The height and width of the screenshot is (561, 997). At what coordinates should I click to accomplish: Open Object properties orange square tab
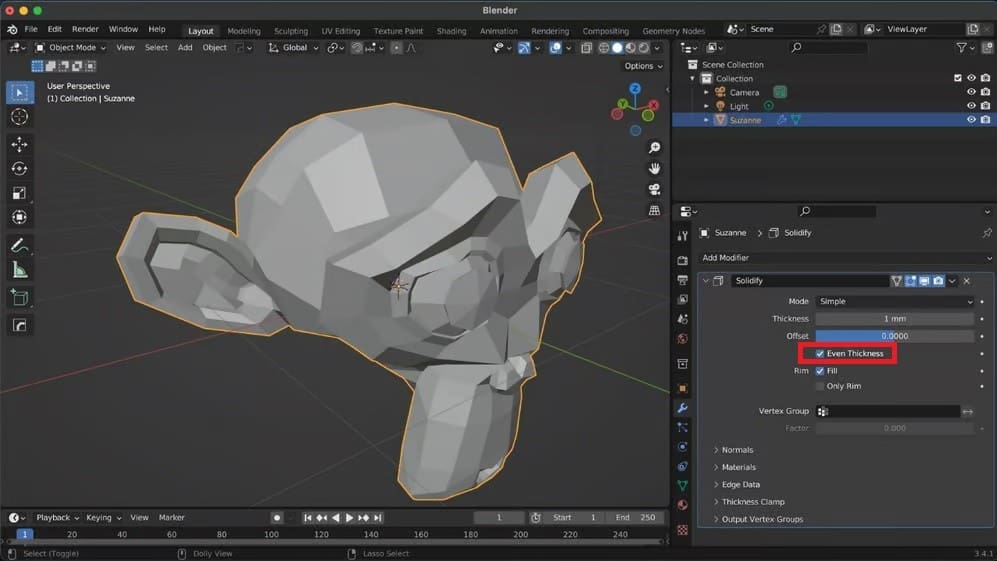point(682,389)
